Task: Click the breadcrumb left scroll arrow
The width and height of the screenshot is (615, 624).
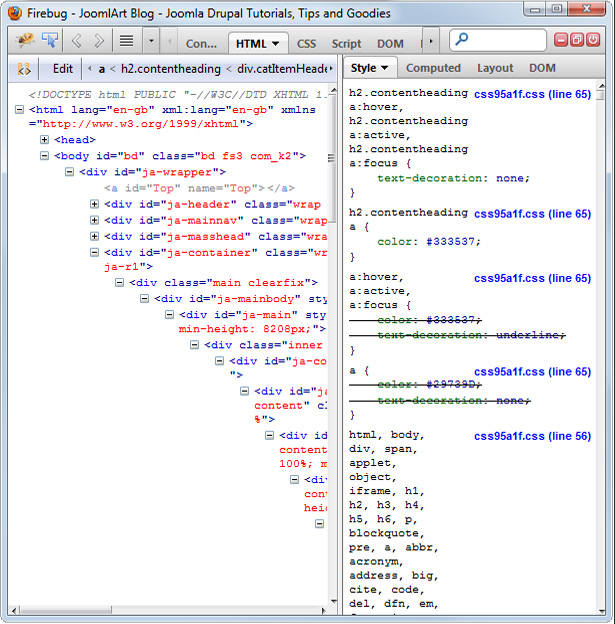Action: click(x=90, y=69)
